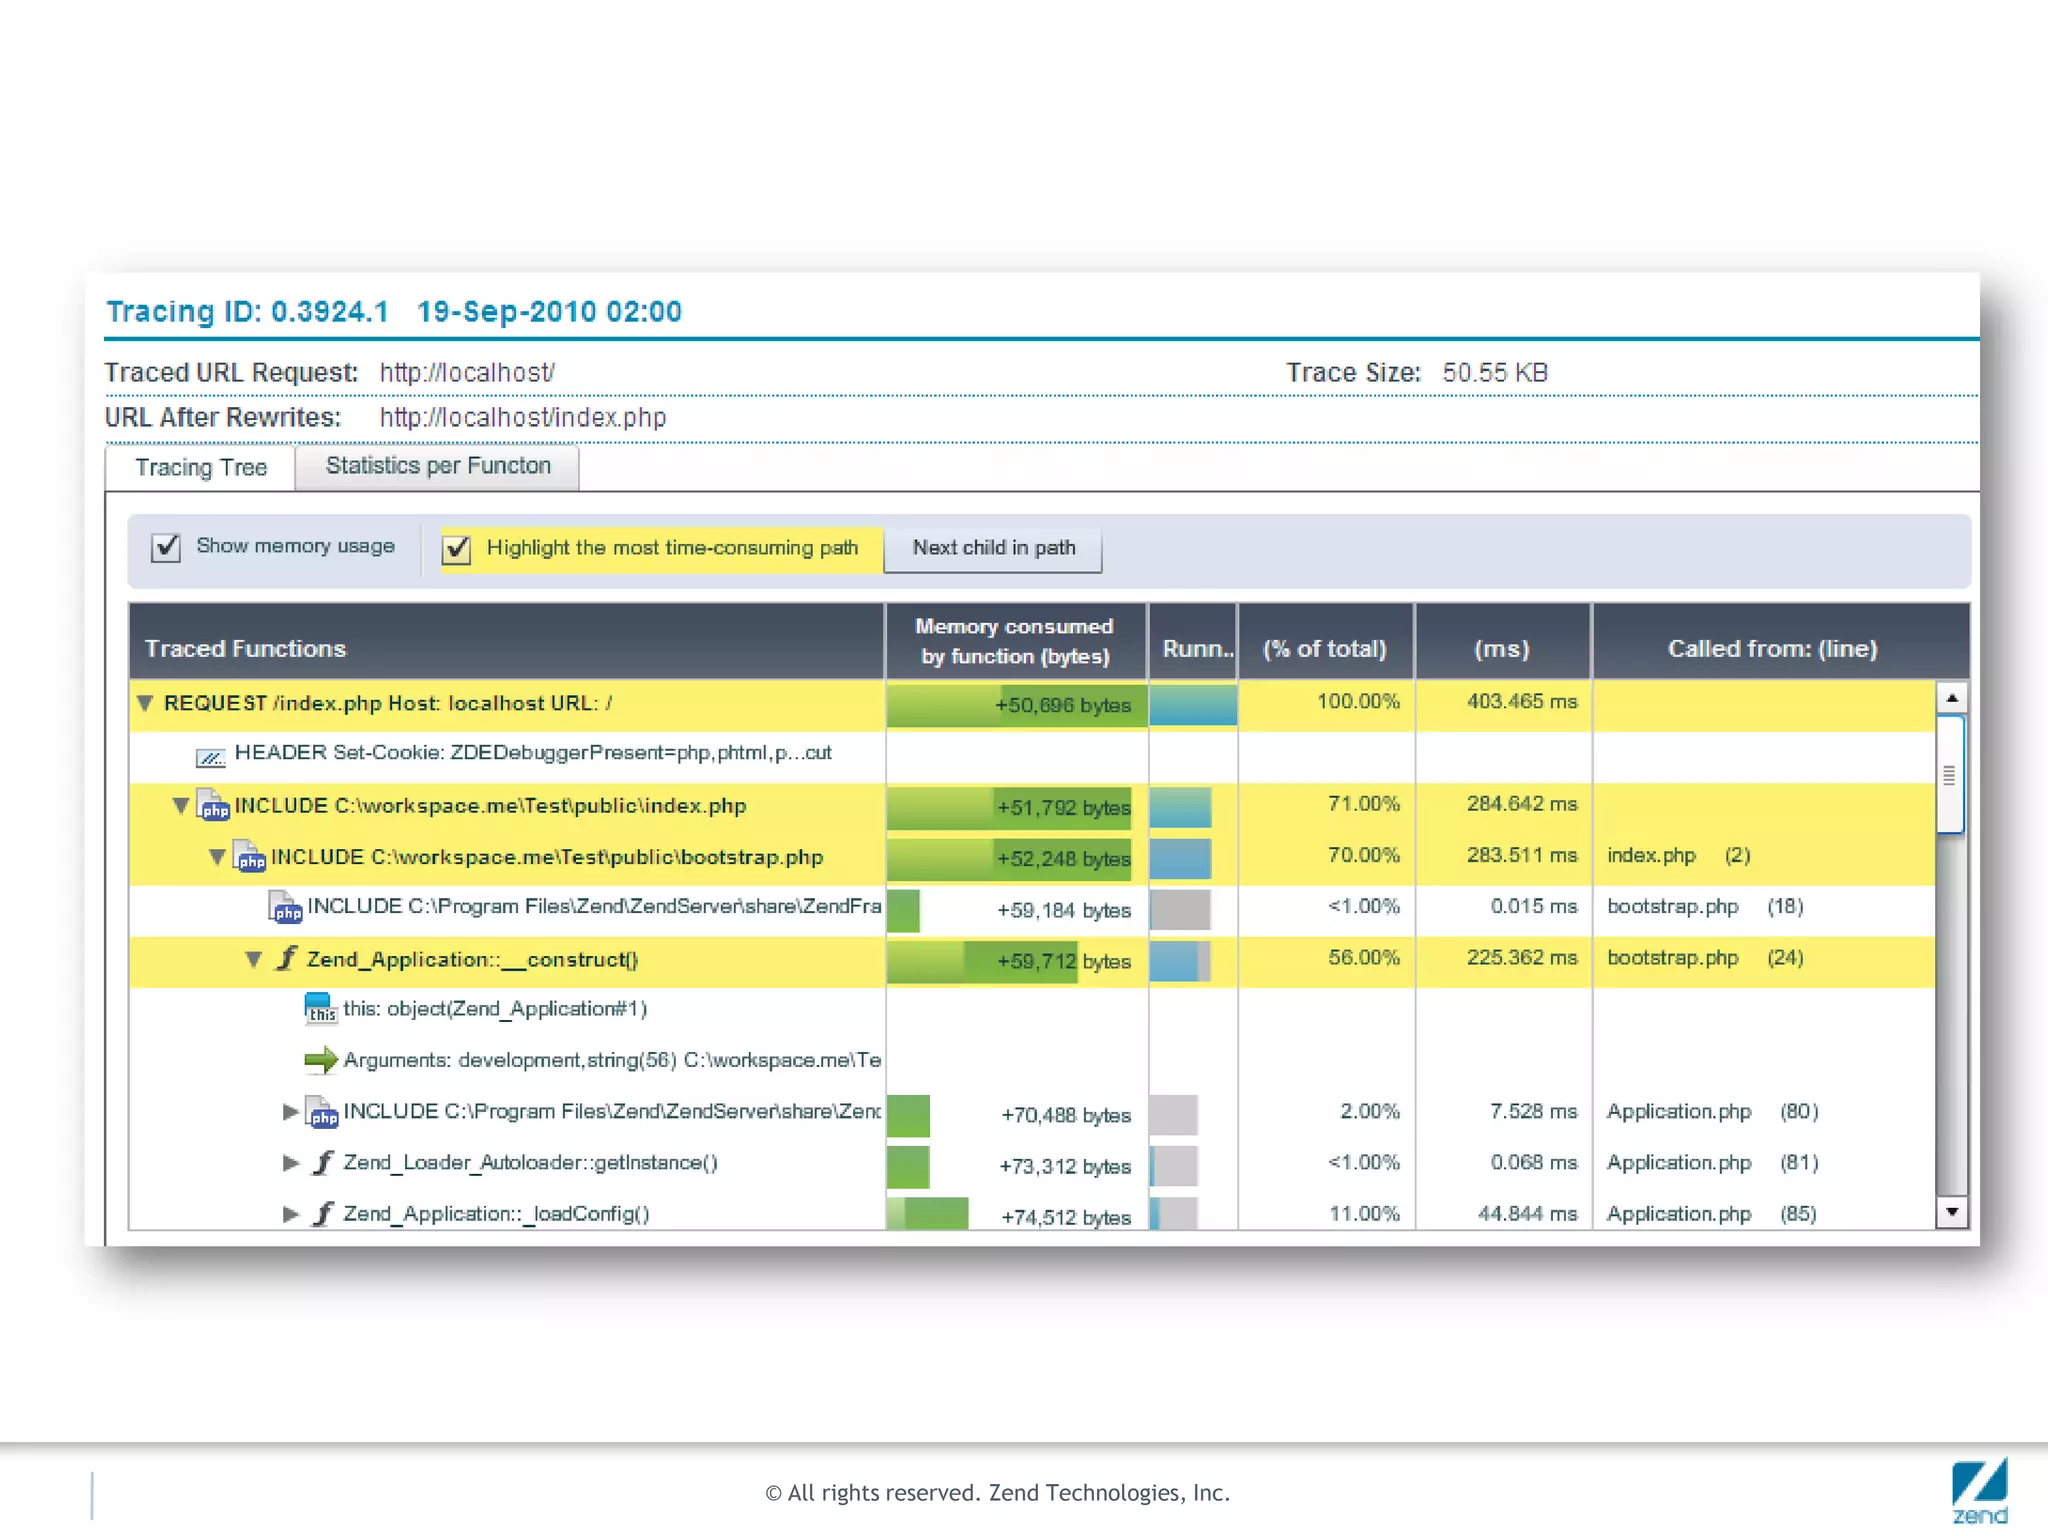Click the PHP icon beside INCLUDE index.php

(213, 806)
